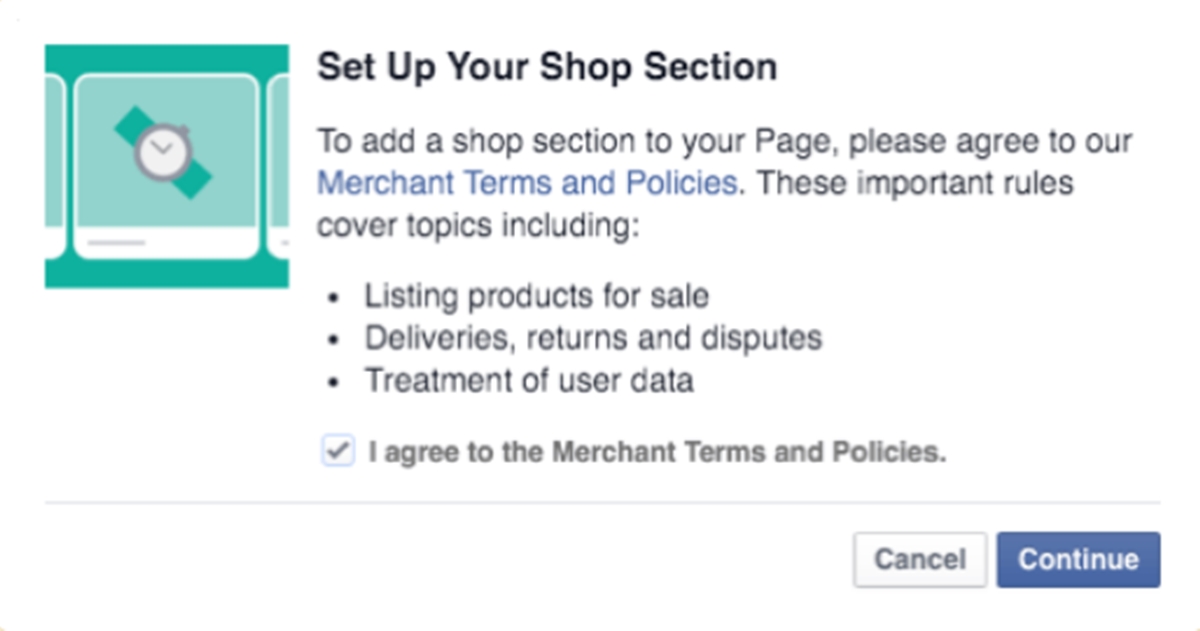The height and width of the screenshot is (631, 1200).
Task: Click the gray placeholder line under the watch
Action: tap(116, 243)
